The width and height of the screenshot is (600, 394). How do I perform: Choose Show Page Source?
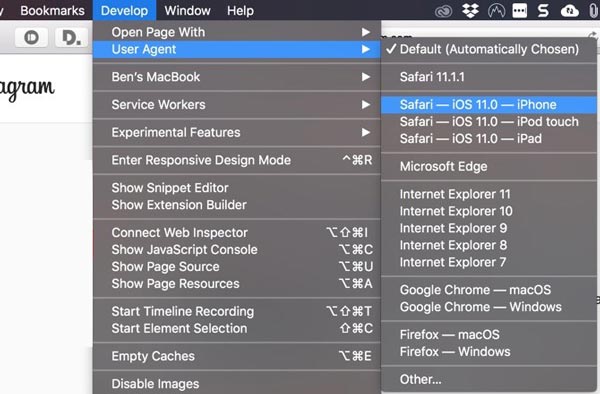[237, 267]
